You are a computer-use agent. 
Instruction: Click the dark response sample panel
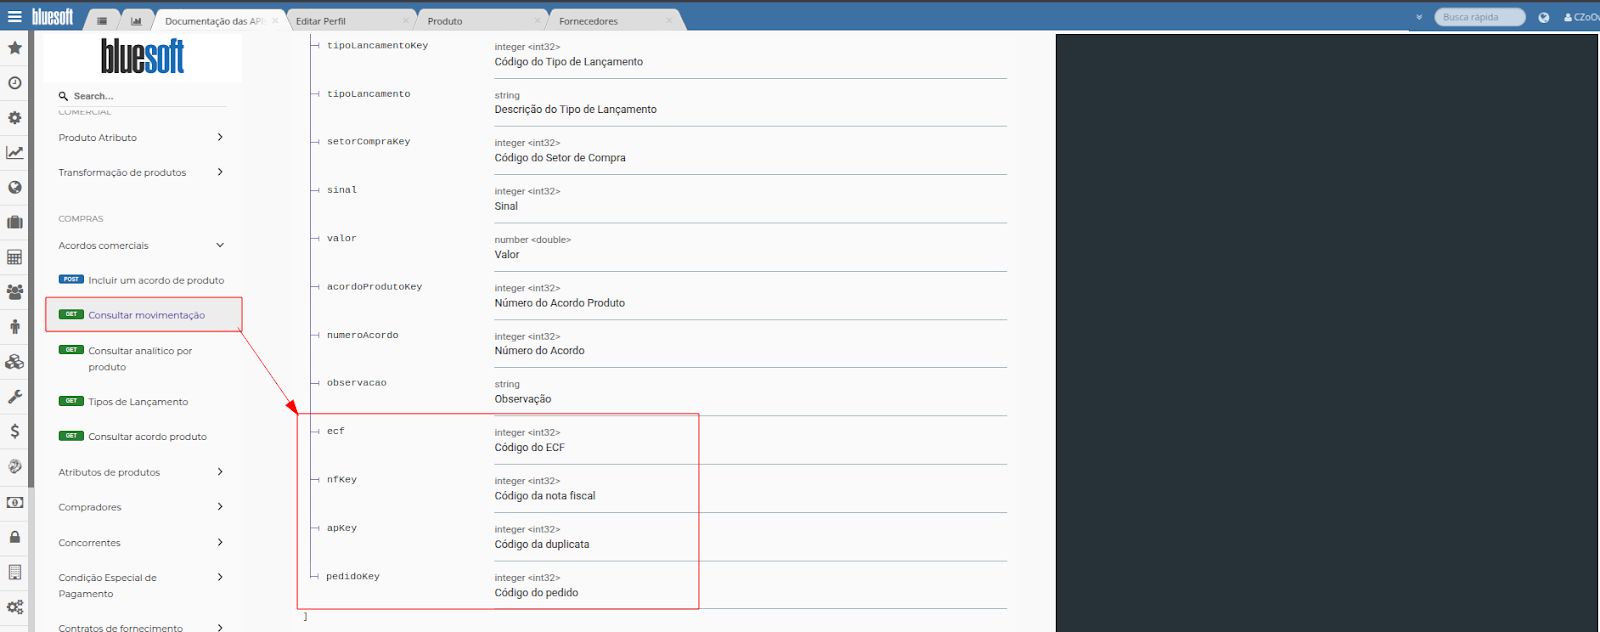1326,333
